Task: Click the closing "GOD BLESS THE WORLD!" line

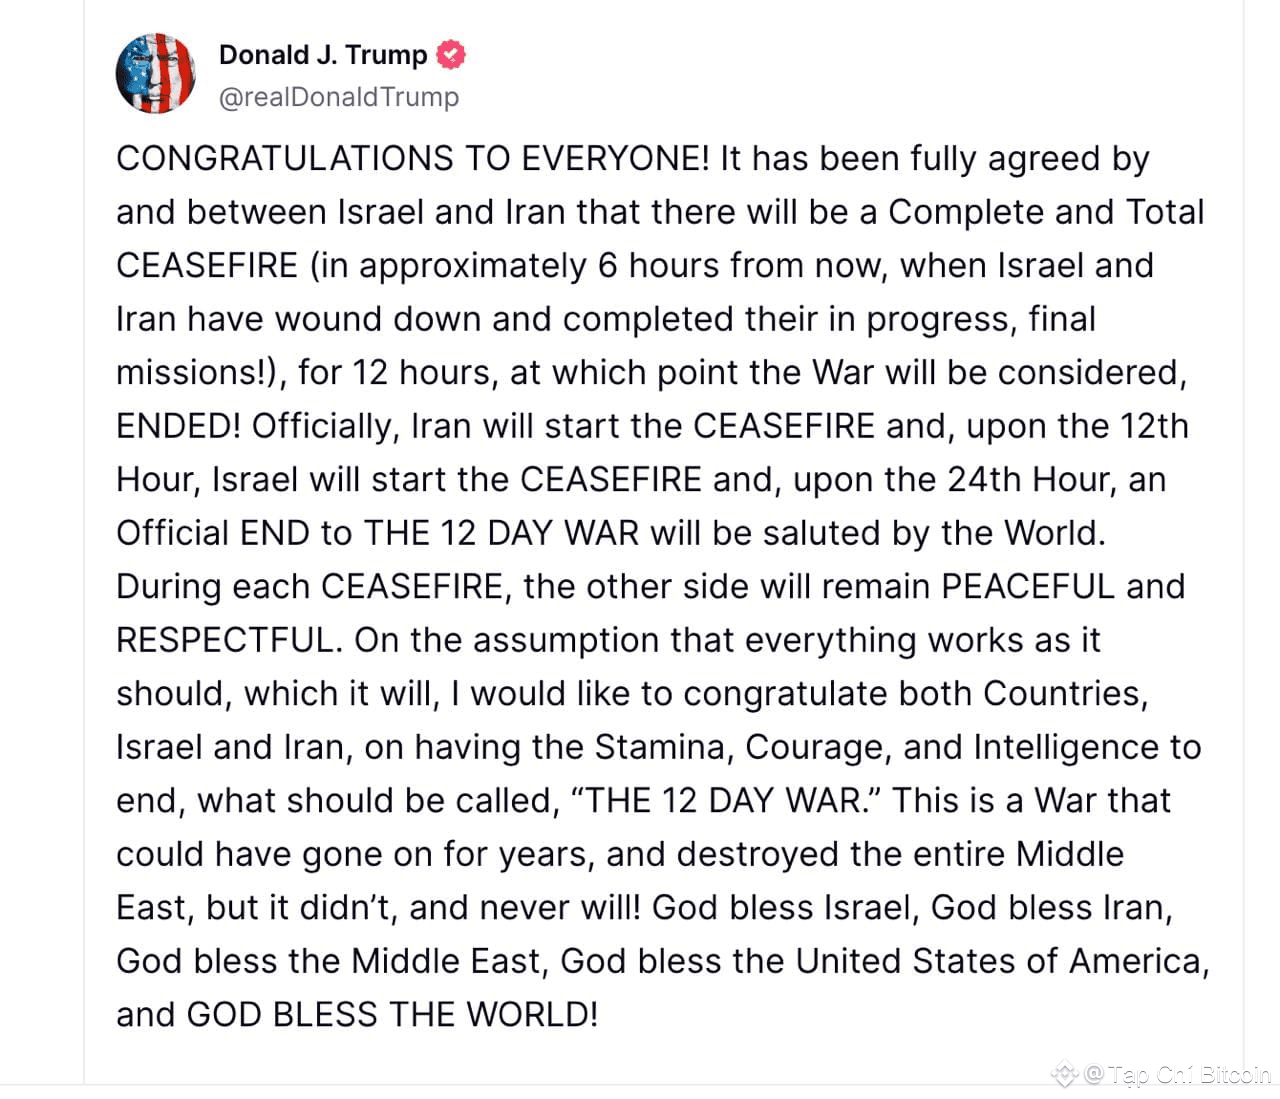Action: click(x=392, y=1014)
